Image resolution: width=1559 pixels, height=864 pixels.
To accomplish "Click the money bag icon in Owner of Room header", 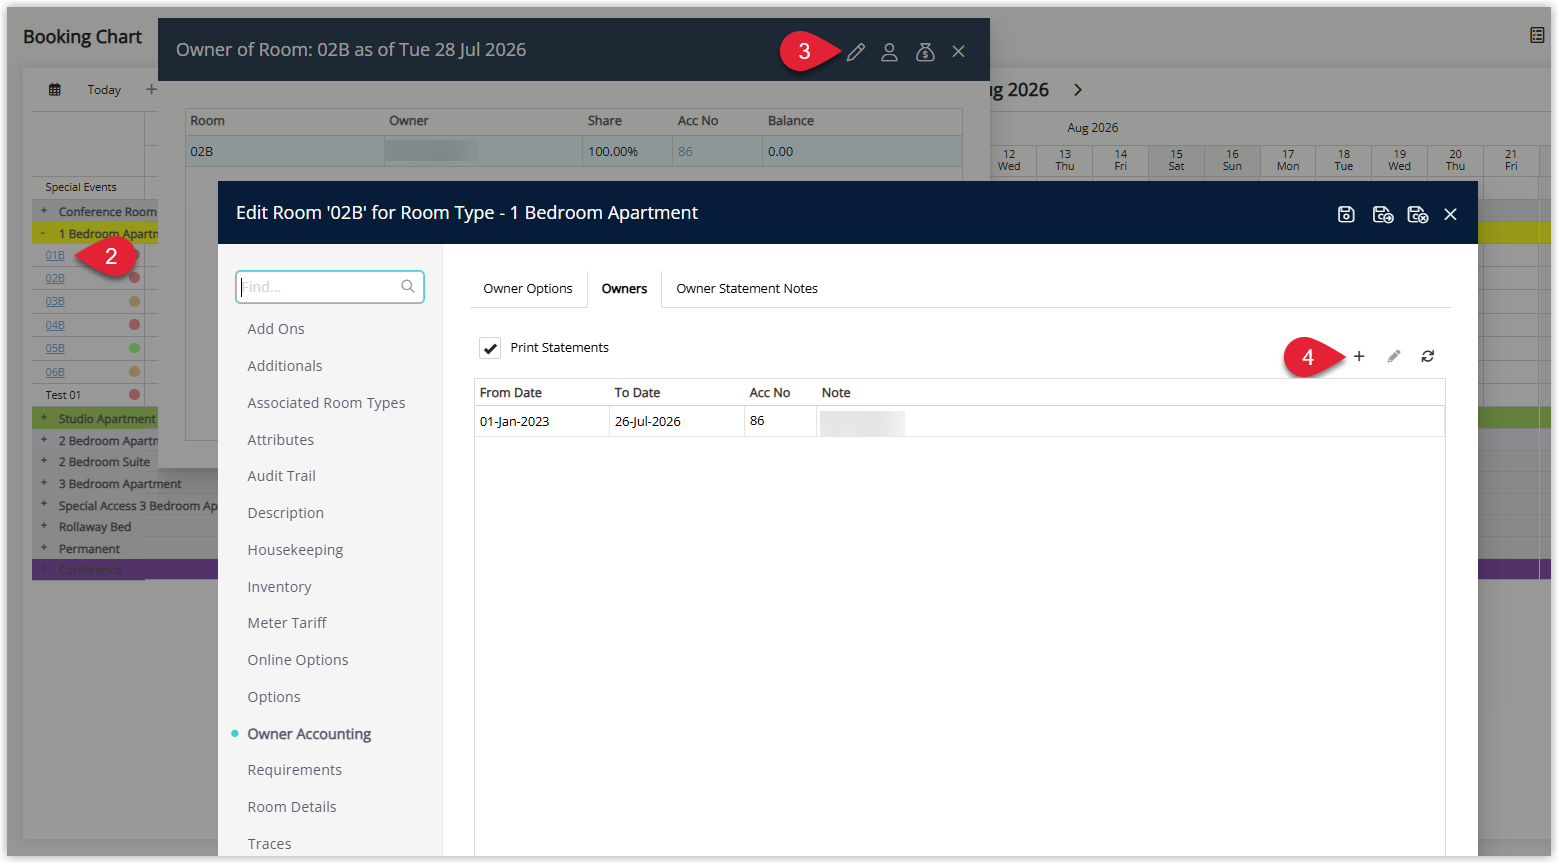I will pyautogui.click(x=925, y=52).
